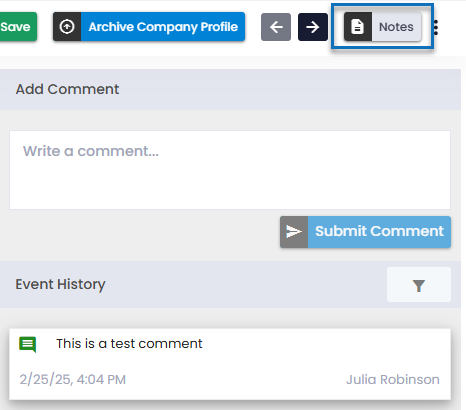Click the Archive Company Profile button label
Screen dimensions: 466x410
pyautogui.click(x=163, y=27)
